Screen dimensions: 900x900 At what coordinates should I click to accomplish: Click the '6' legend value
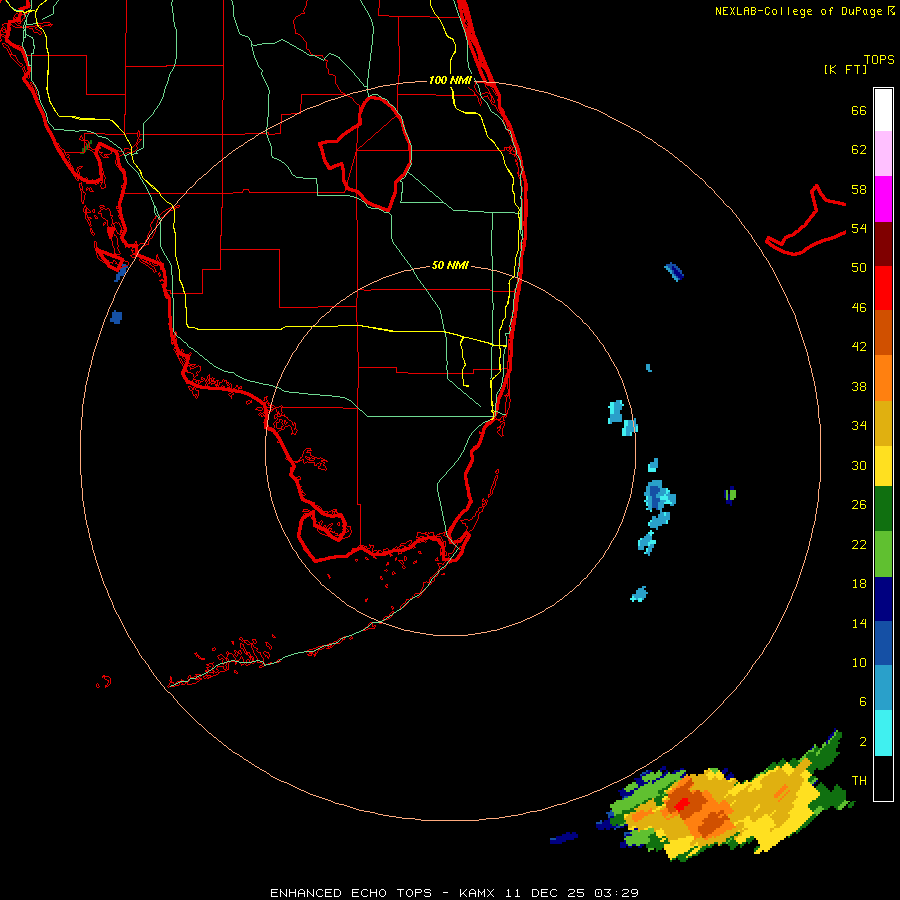863,701
